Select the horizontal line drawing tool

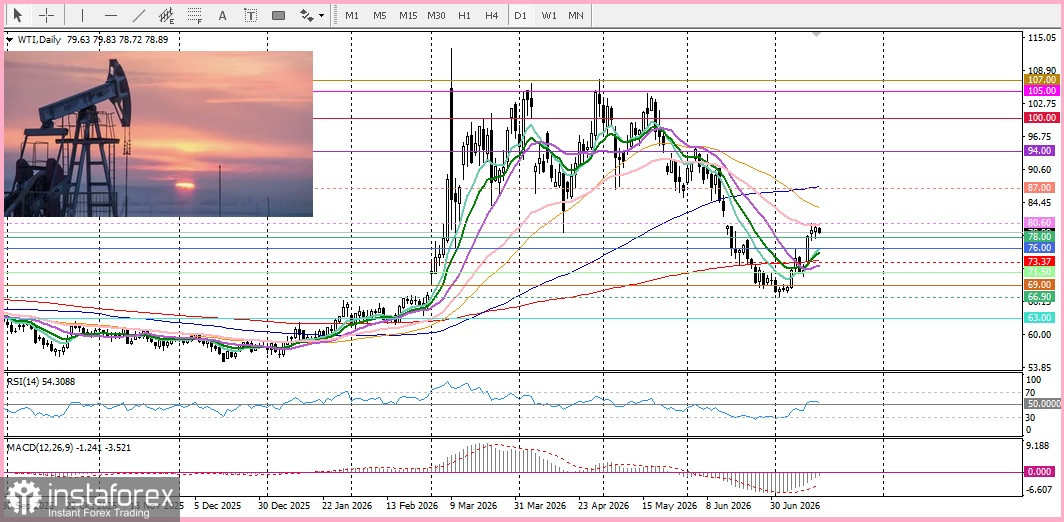(111, 15)
